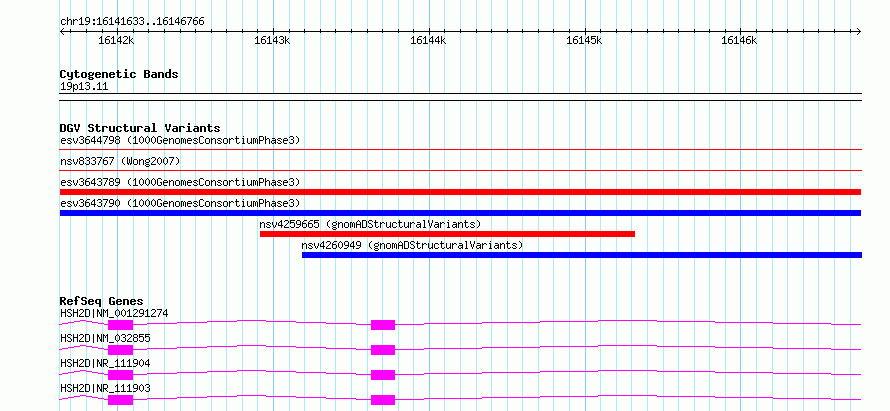This screenshot has width=890, height=411.
Task: Open the DGV Structural Variants track header
Action: [x=140, y=128]
